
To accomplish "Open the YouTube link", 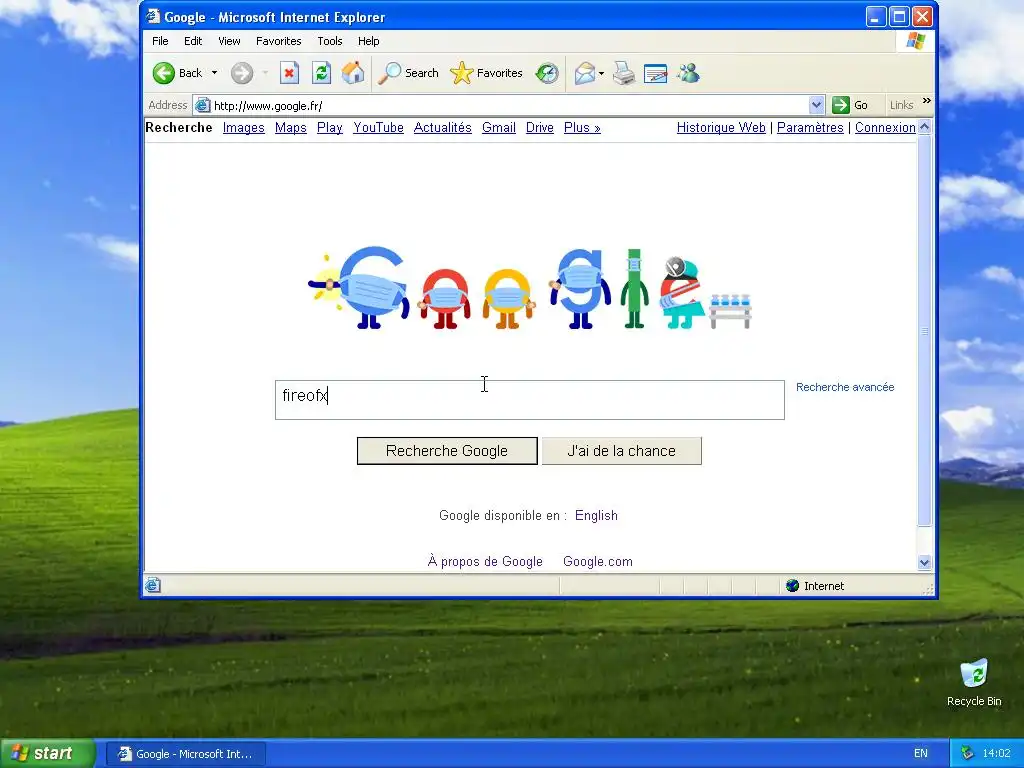I will coord(378,127).
